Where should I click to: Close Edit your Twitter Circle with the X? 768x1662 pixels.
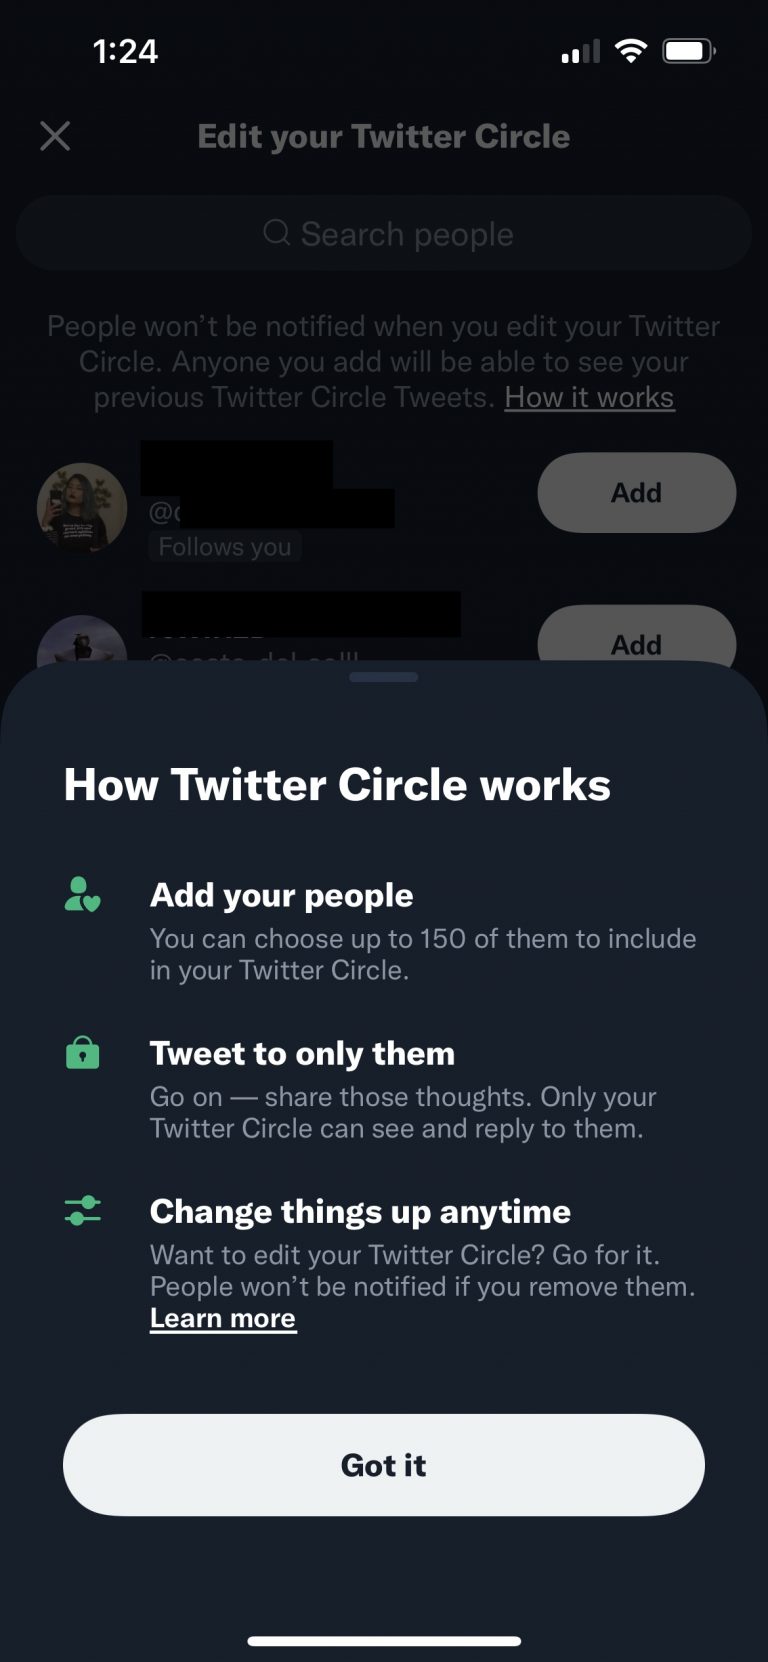coord(55,136)
